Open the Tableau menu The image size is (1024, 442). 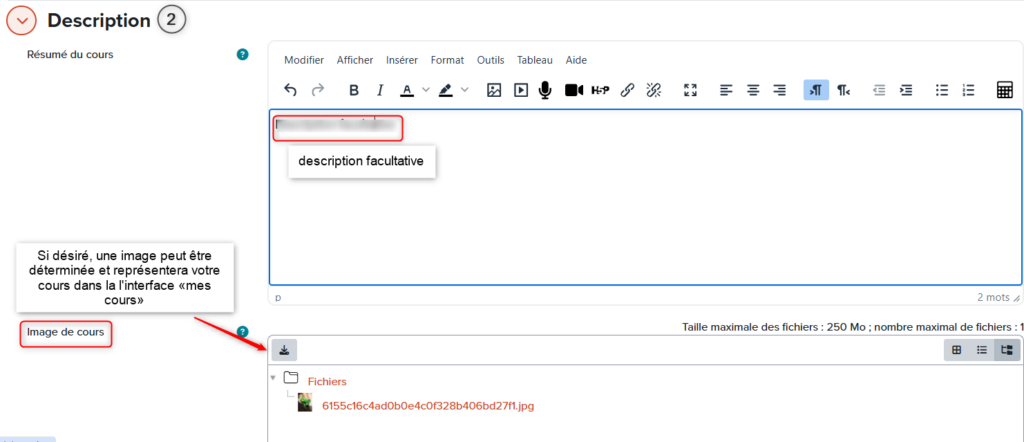click(535, 60)
